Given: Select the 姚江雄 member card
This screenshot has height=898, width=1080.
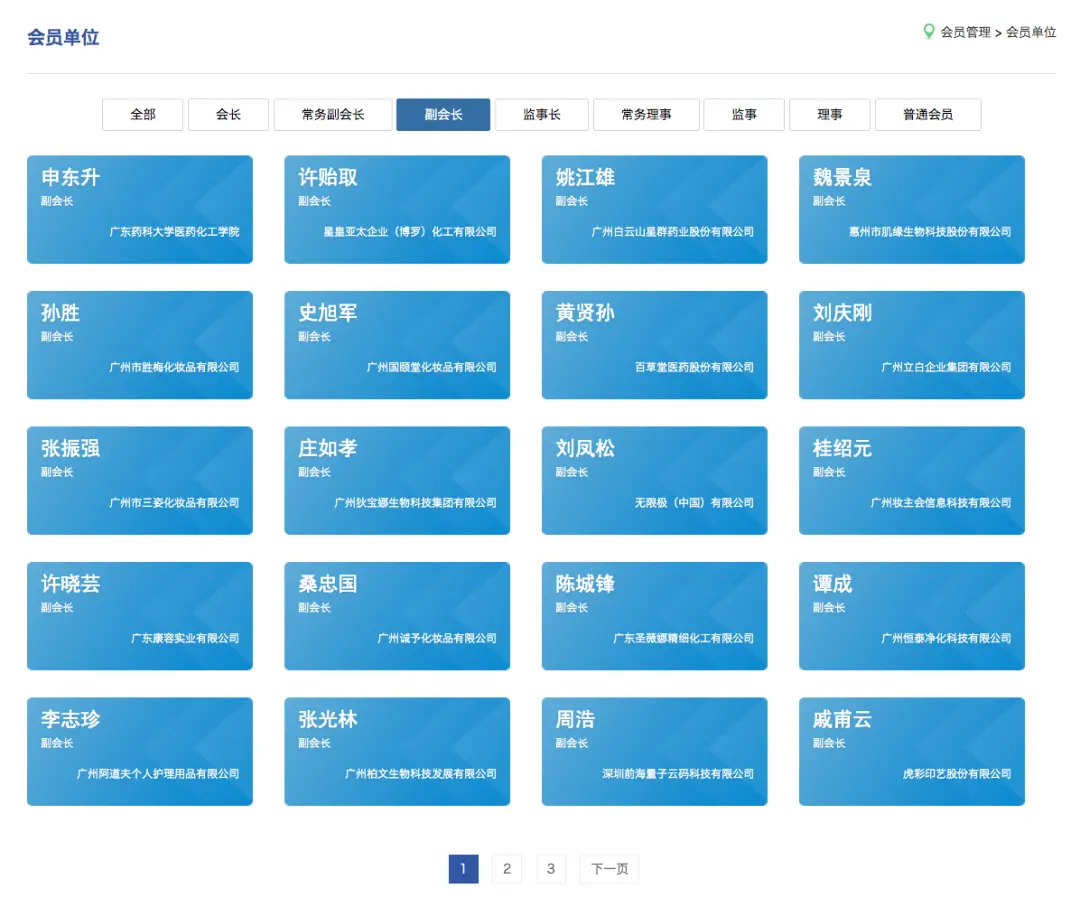Looking at the screenshot, I should click(654, 209).
